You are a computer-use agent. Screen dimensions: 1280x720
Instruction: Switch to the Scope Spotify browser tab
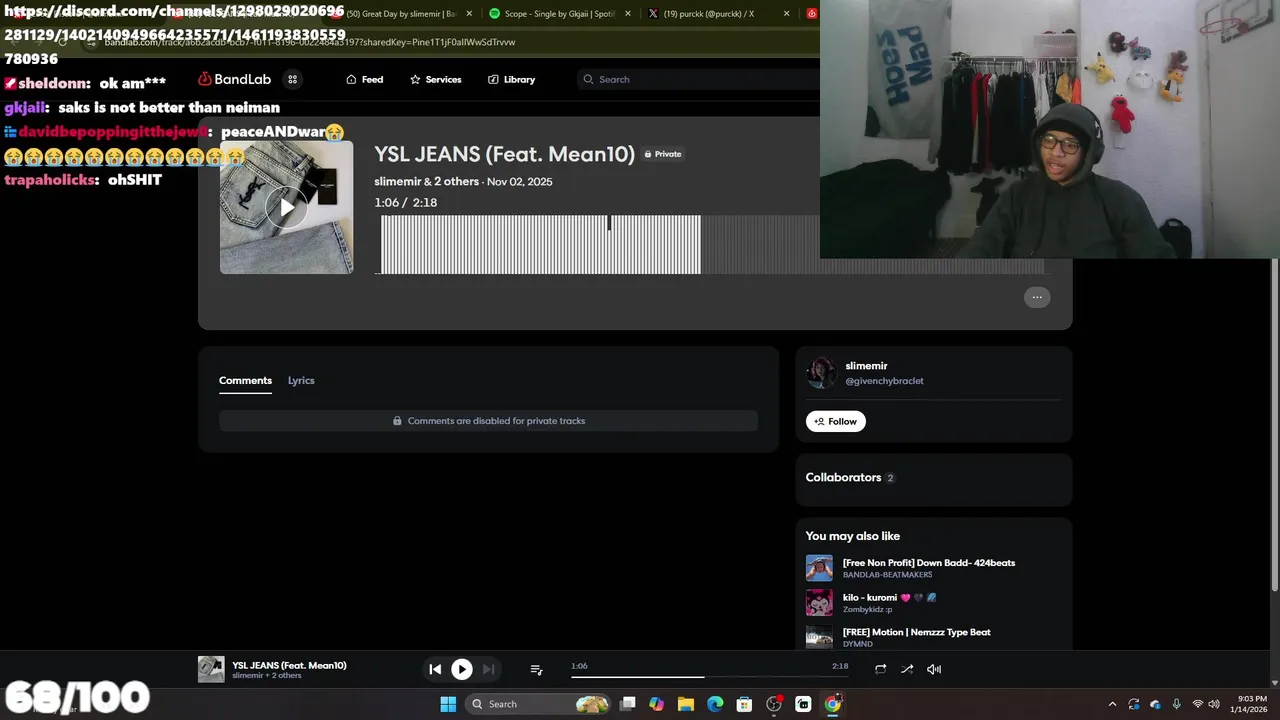point(560,14)
